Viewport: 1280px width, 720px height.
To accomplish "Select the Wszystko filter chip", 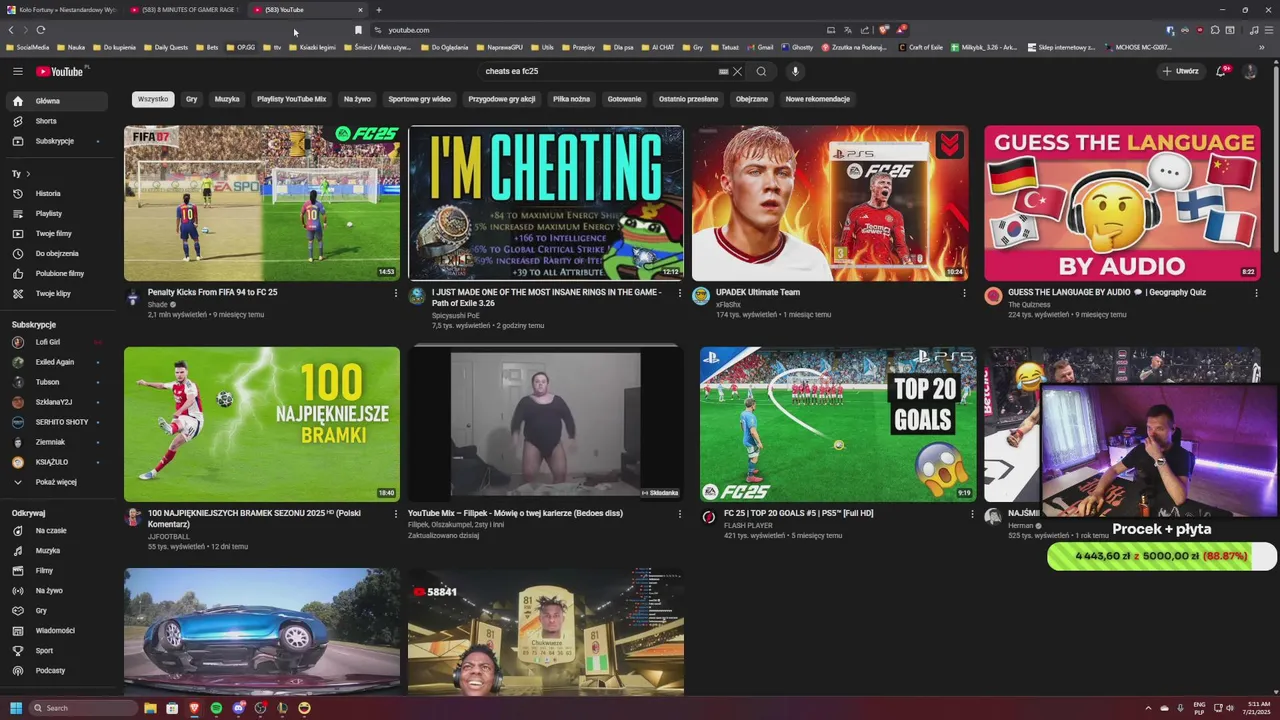I will coord(153,99).
